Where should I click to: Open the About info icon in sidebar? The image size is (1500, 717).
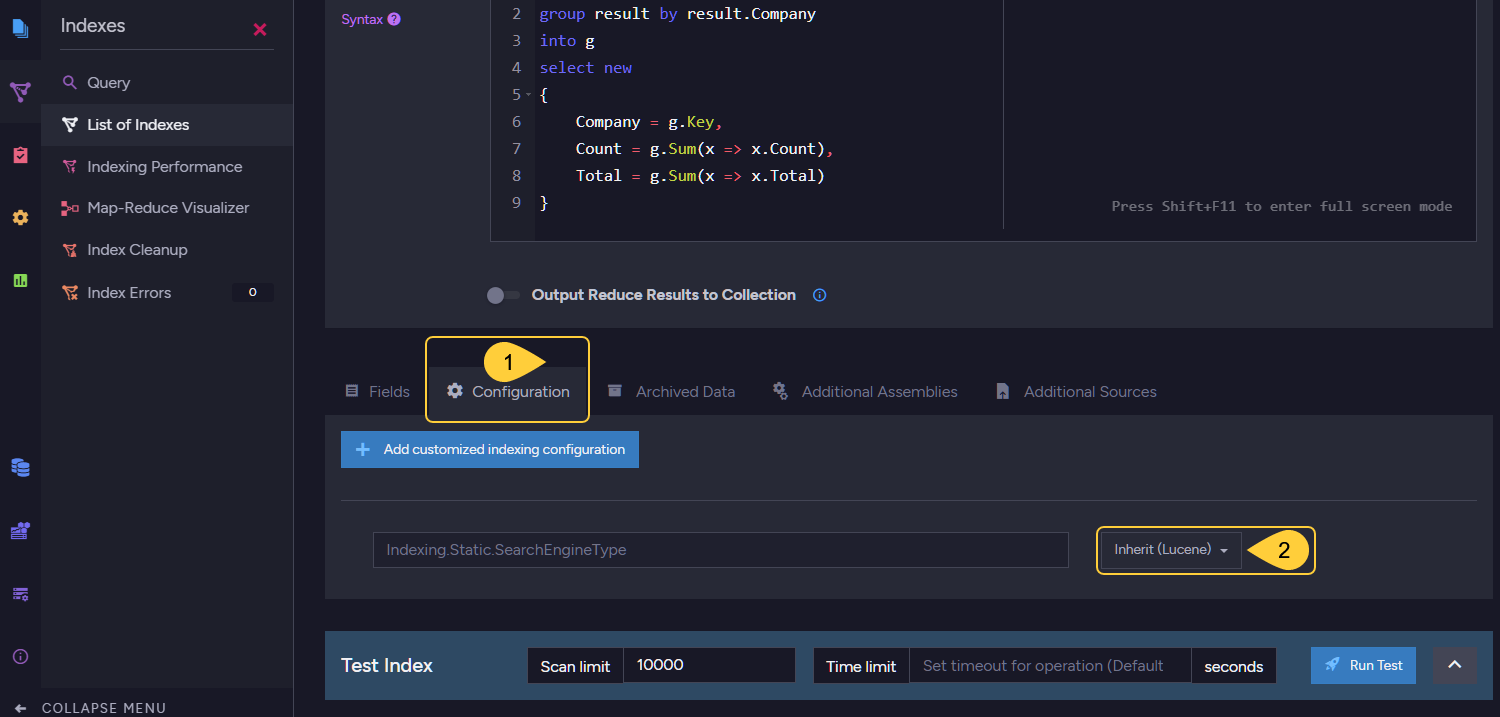pyautogui.click(x=20, y=657)
